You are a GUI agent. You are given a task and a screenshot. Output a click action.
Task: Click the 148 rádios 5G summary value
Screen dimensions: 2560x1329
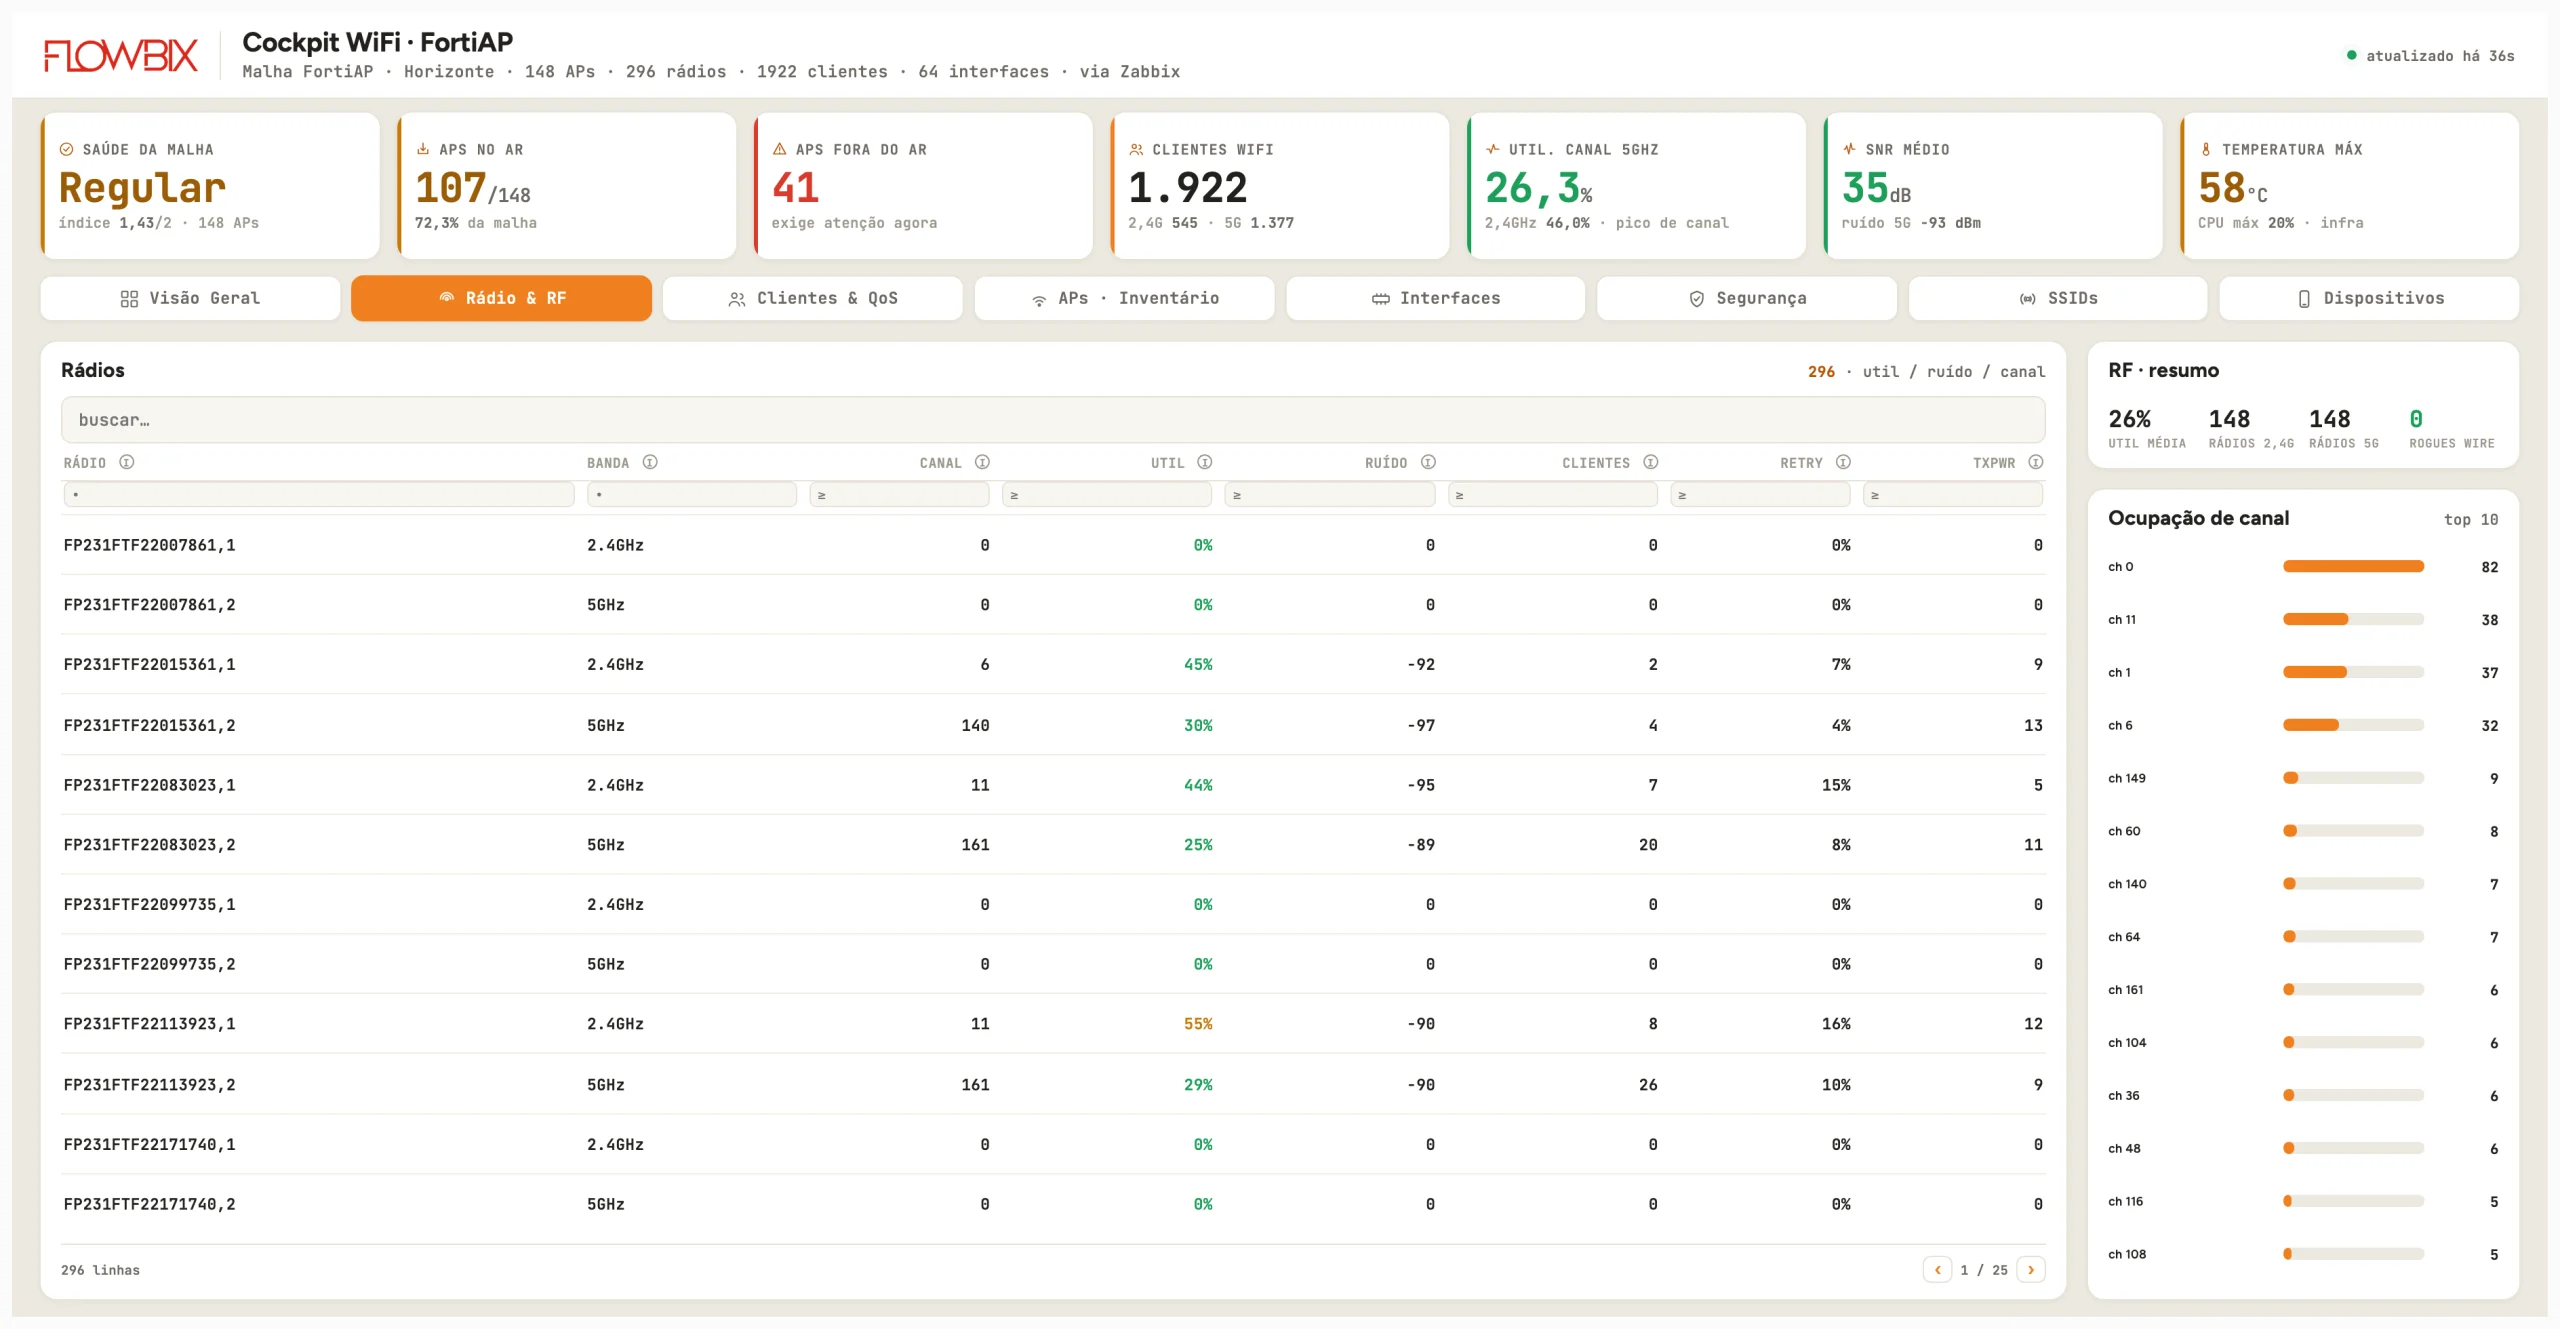[x=2330, y=419]
